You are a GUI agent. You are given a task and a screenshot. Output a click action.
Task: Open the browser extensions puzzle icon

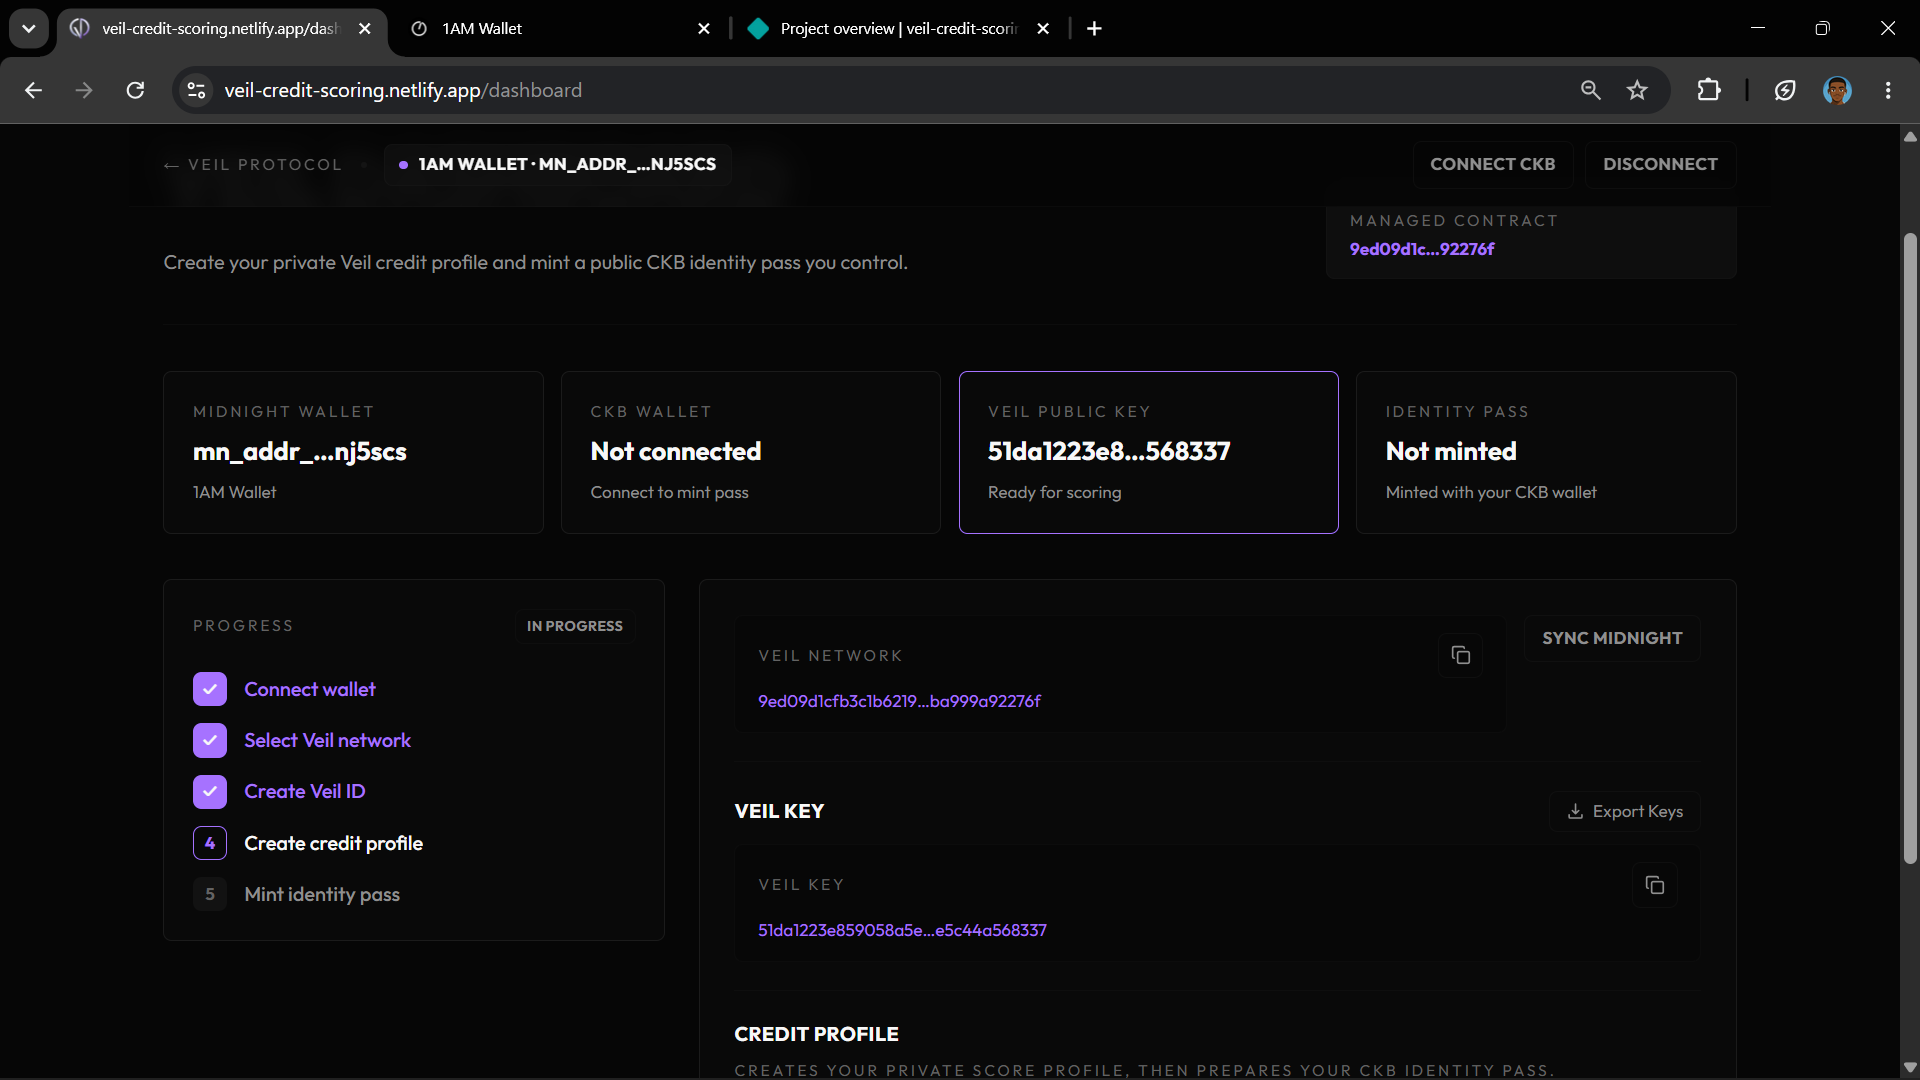pyautogui.click(x=1709, y=90)
